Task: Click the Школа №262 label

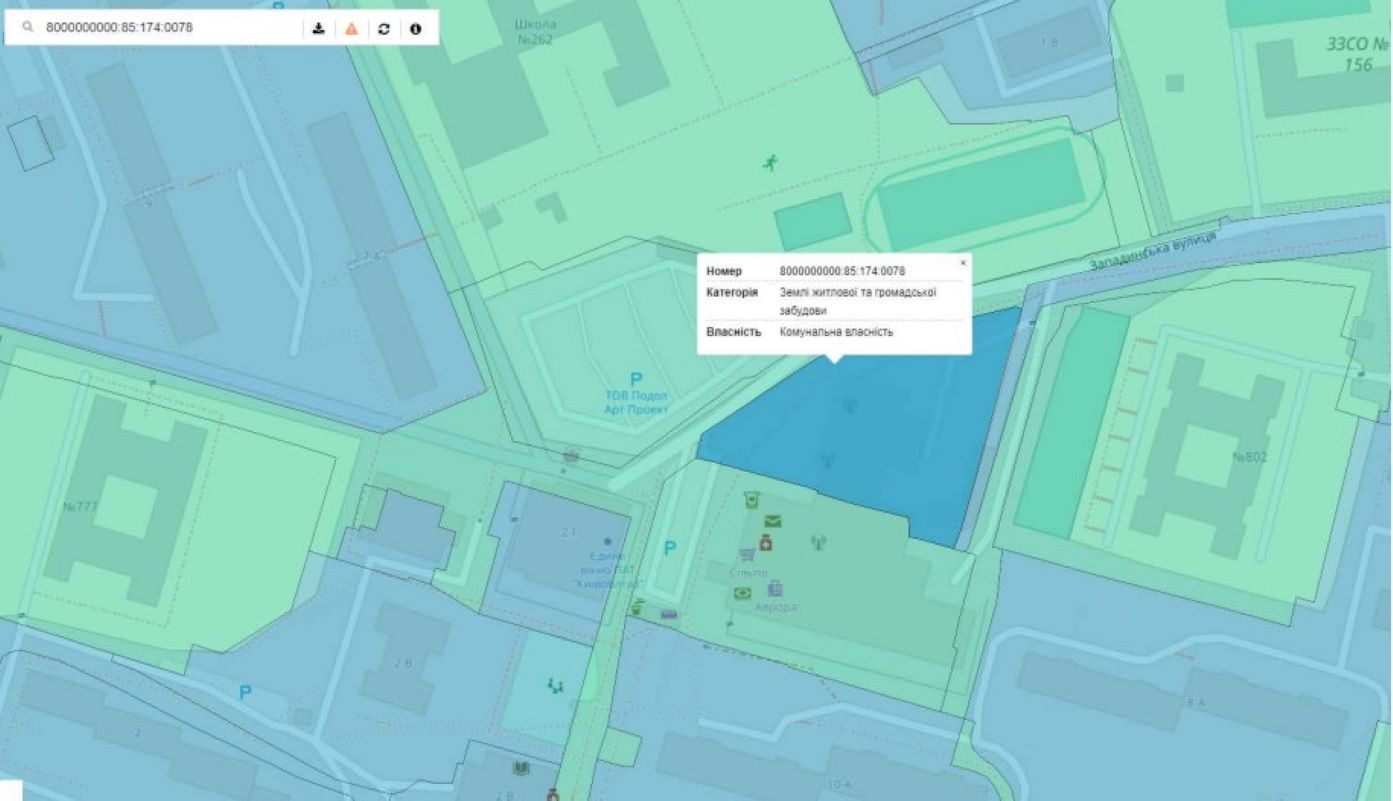Action: point(536,31)
